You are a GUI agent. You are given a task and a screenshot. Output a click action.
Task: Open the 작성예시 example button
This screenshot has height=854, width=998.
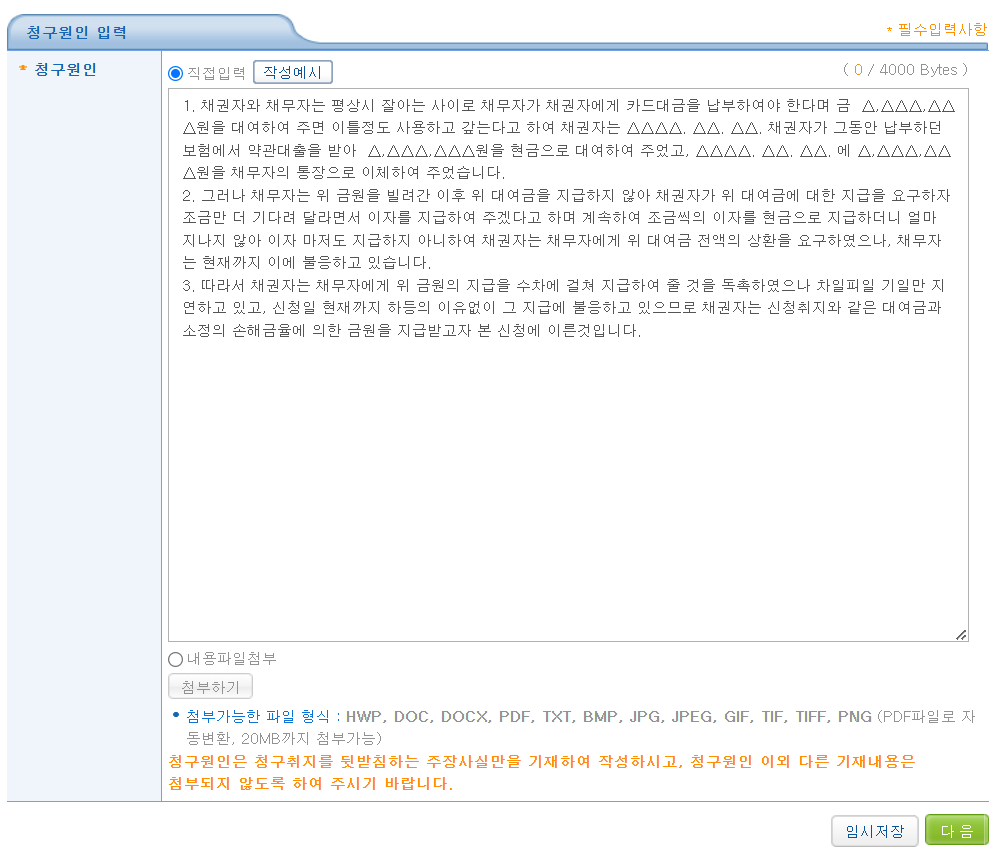coord(293,73)
